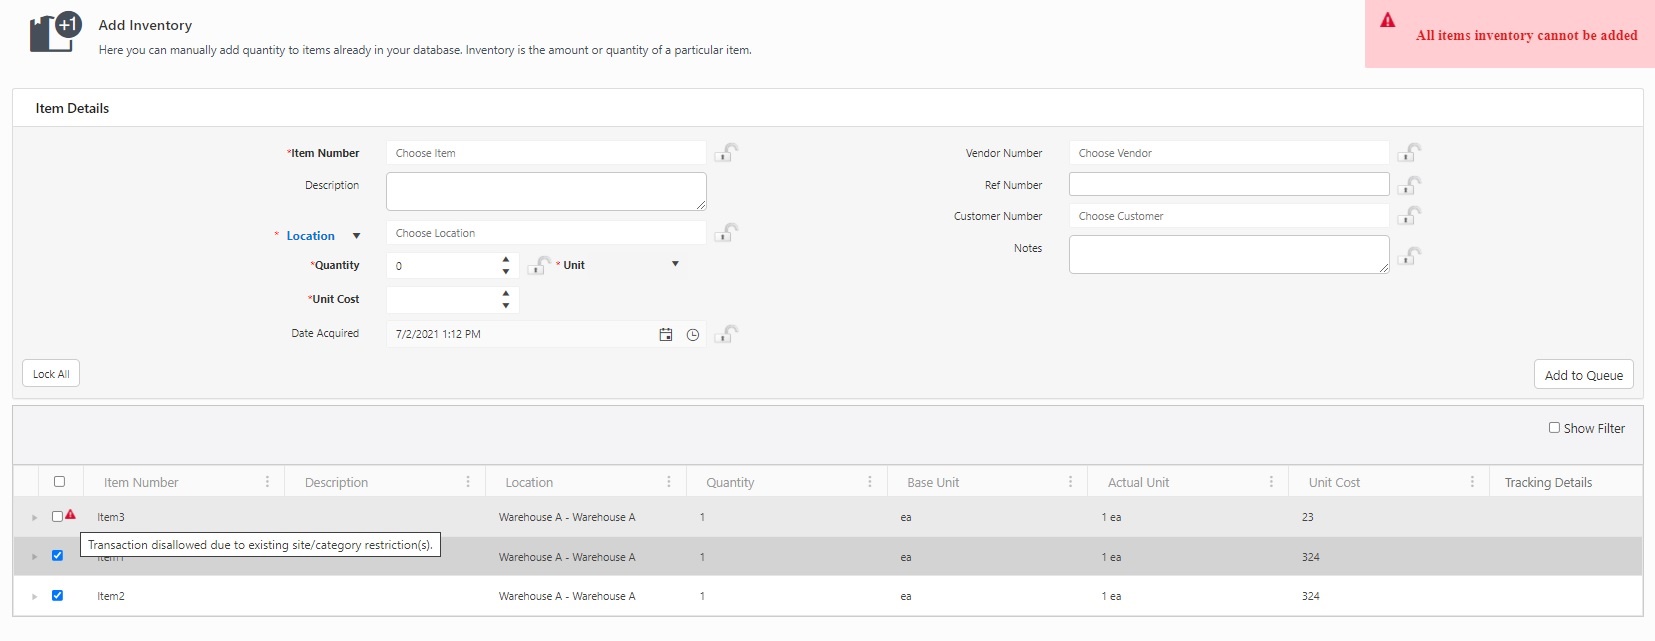Check the Item3 row checkbox
1655x641 pixels.
pos(57,517)
